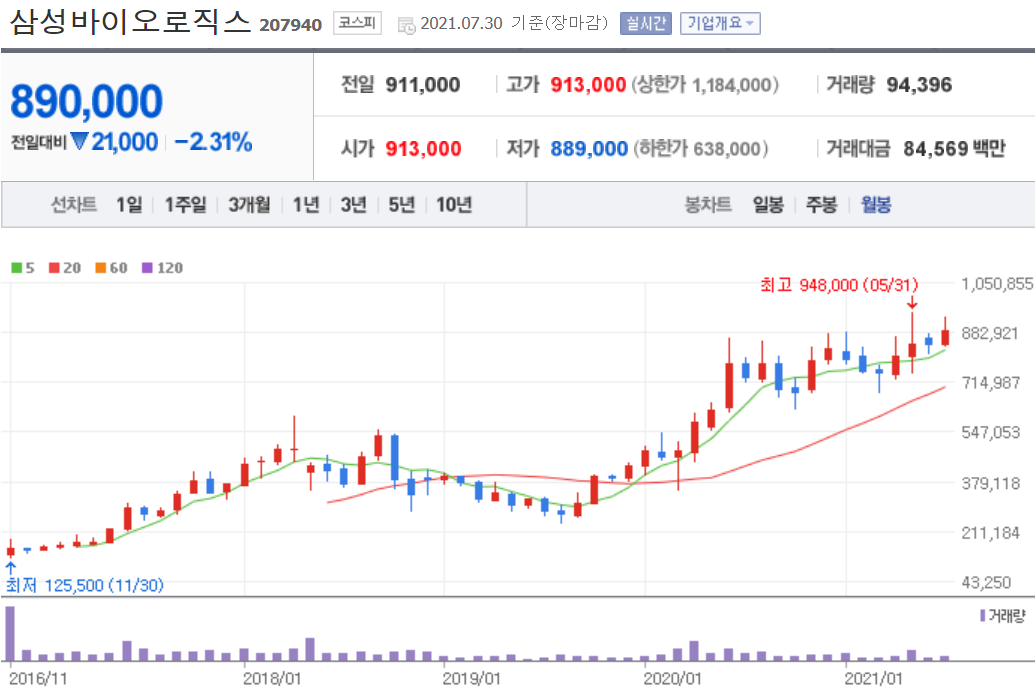Open the 기업개요 dropdown

(720, 24)
